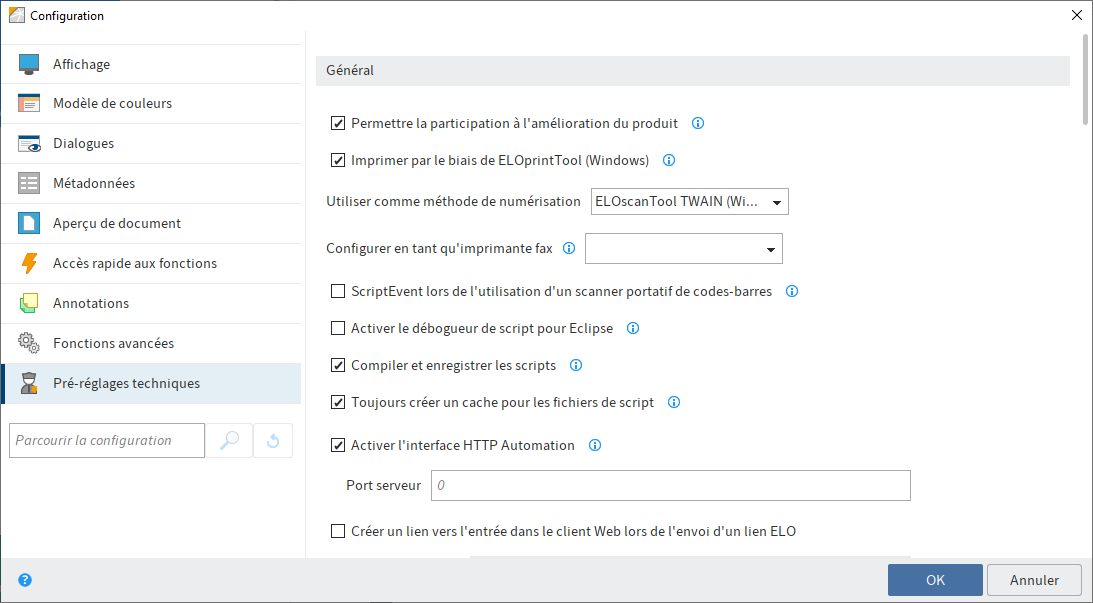Open Modèle de couleurs via its palette icon

(31, 103)
